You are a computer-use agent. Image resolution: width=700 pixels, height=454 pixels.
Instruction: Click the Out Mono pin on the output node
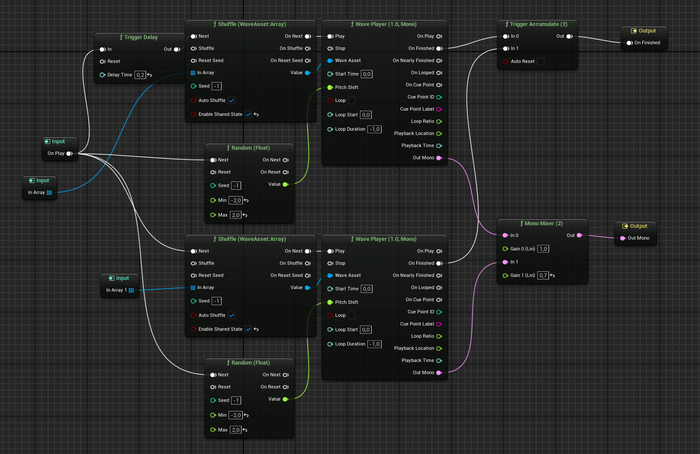[x=625, y=237]
